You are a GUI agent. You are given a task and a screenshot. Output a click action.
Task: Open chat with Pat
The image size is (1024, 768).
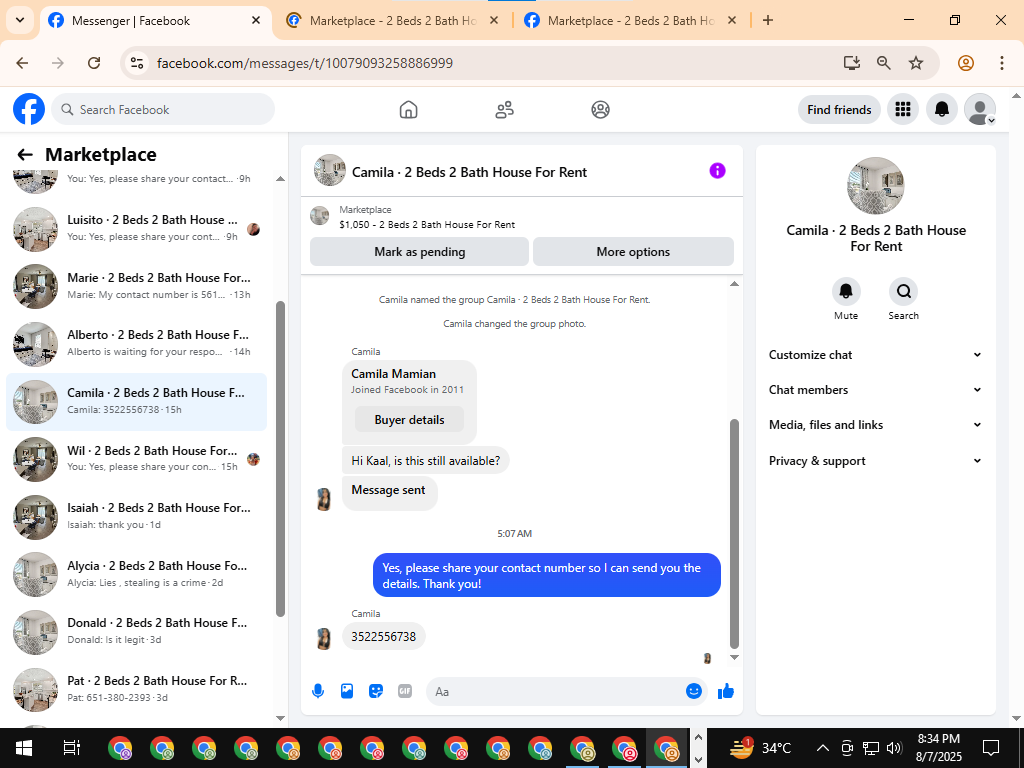click(136, 689)
